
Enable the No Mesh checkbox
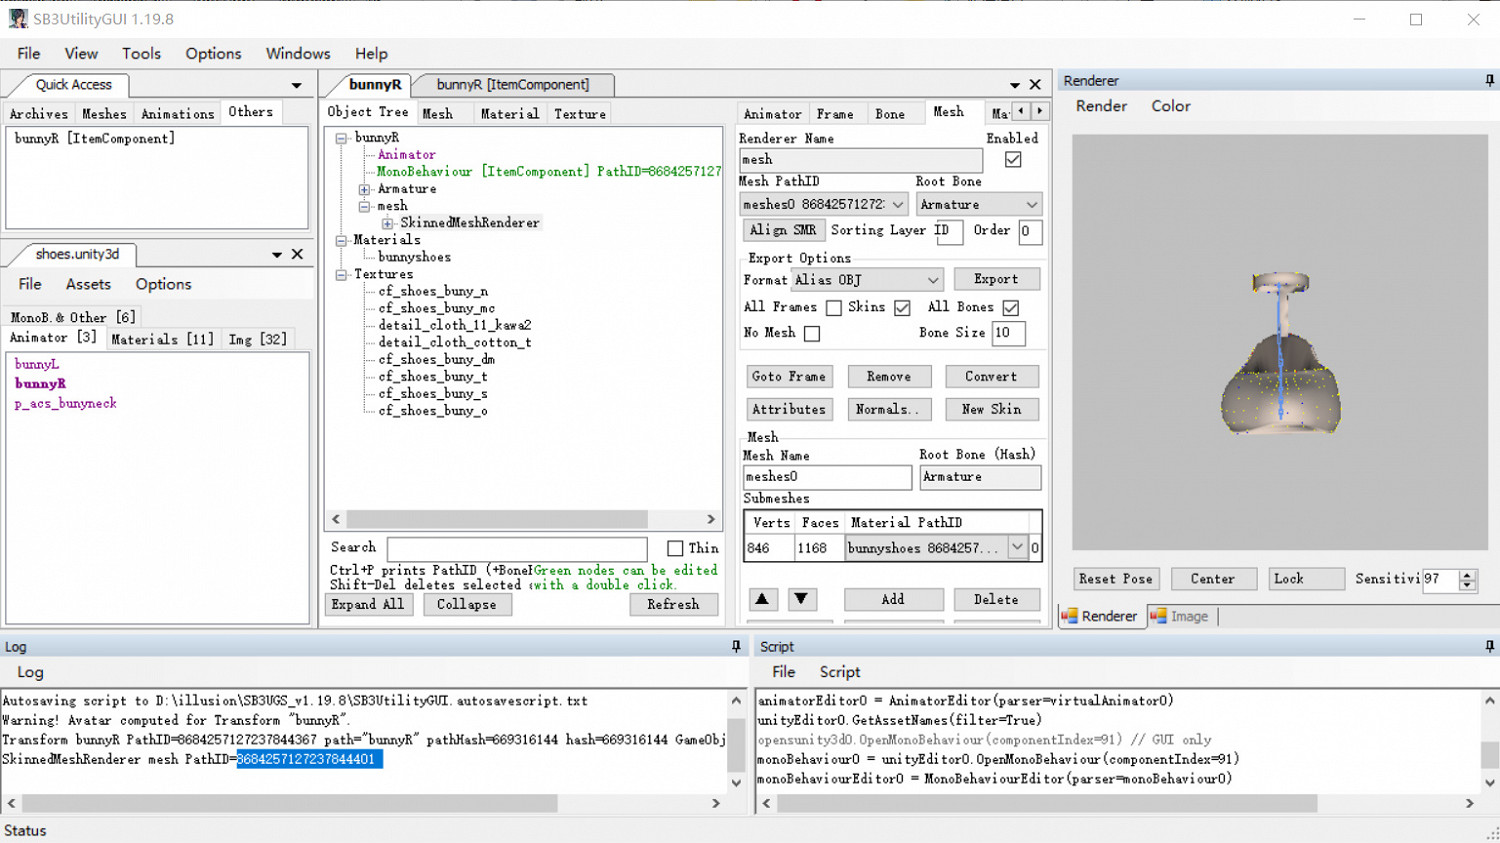click(x=812, y=333)
